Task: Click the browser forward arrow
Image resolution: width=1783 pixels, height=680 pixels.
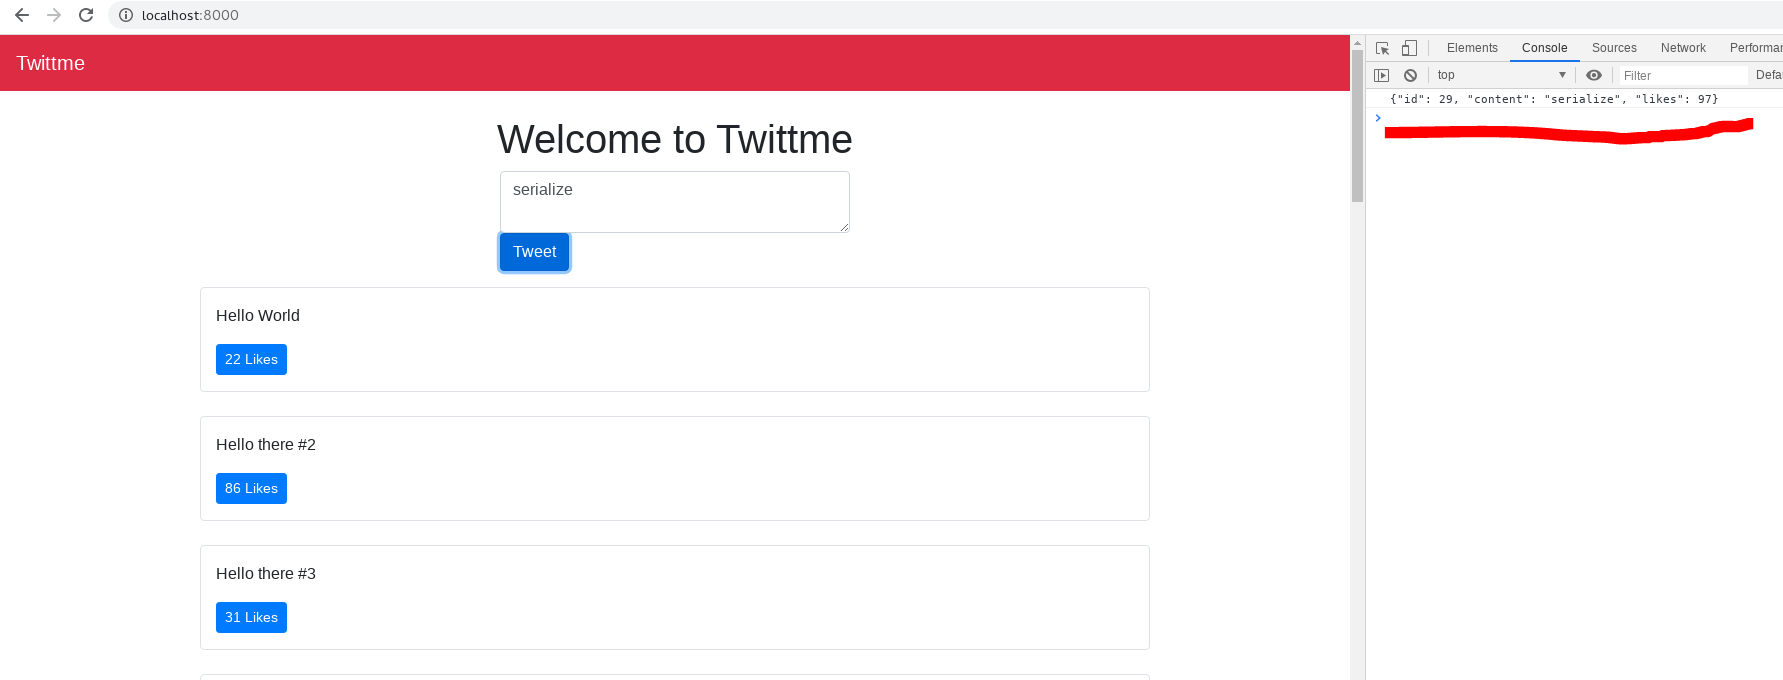Action: [54, 15]
